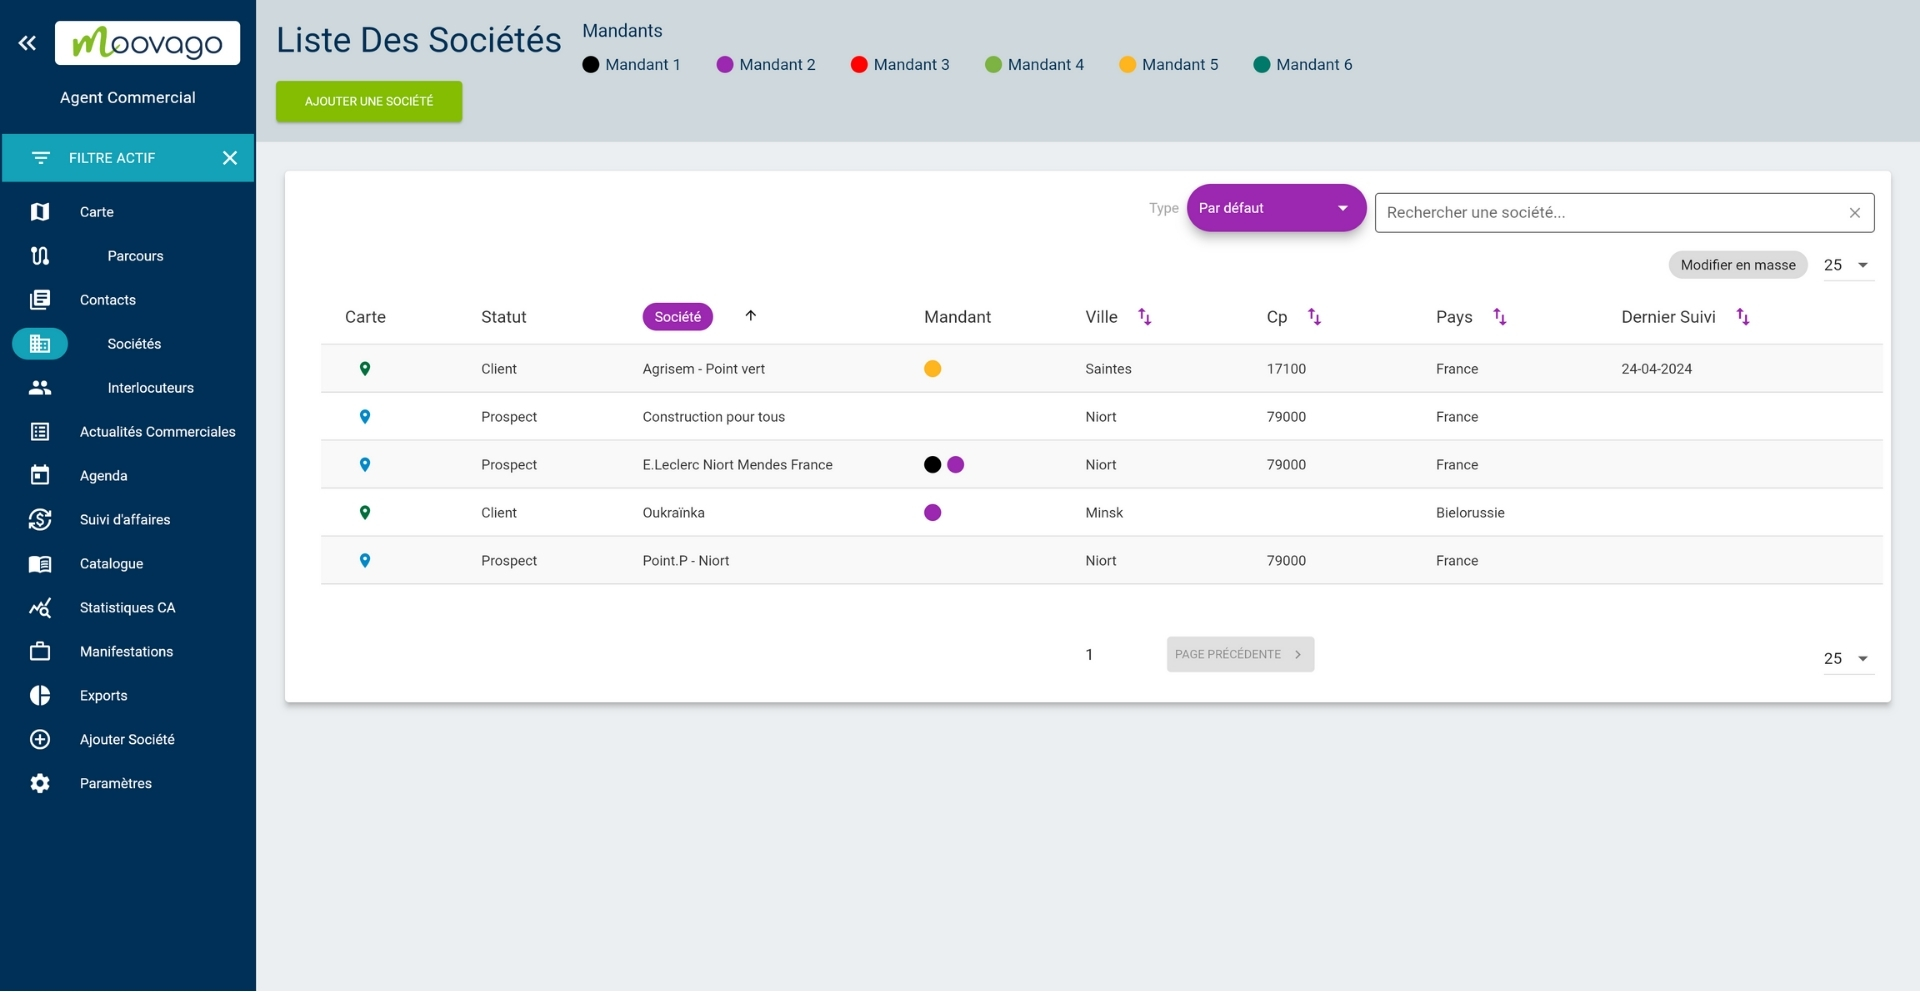Open Suivi d'affaires menu item
This screenshot has height=992, width=1920.
pos(125,520)
